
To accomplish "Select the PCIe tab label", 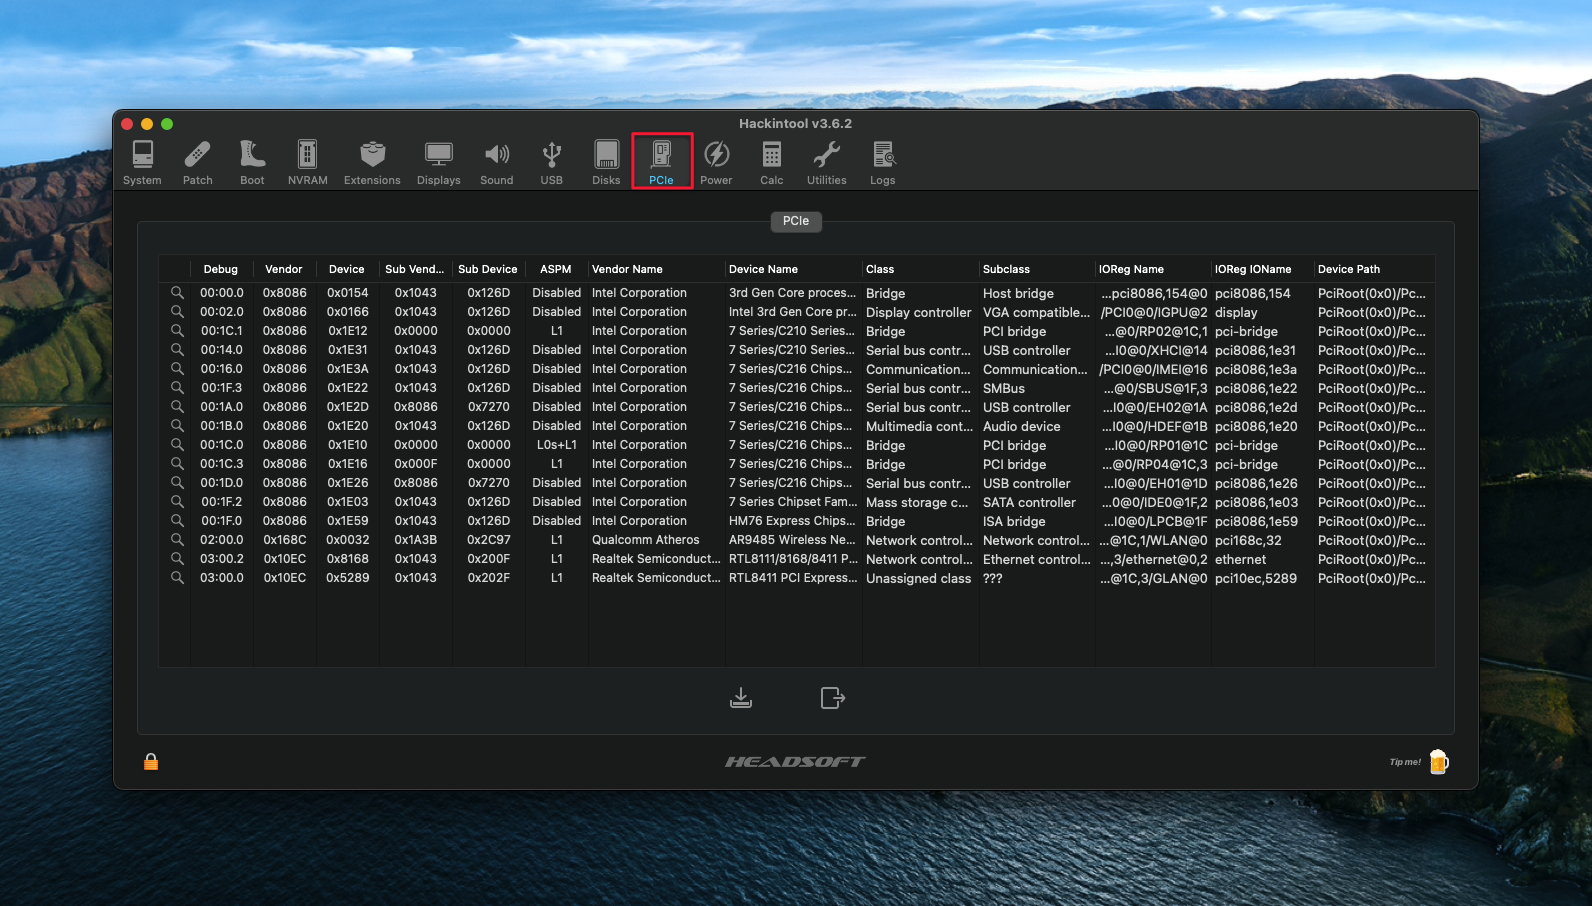I will click(796, 221).
